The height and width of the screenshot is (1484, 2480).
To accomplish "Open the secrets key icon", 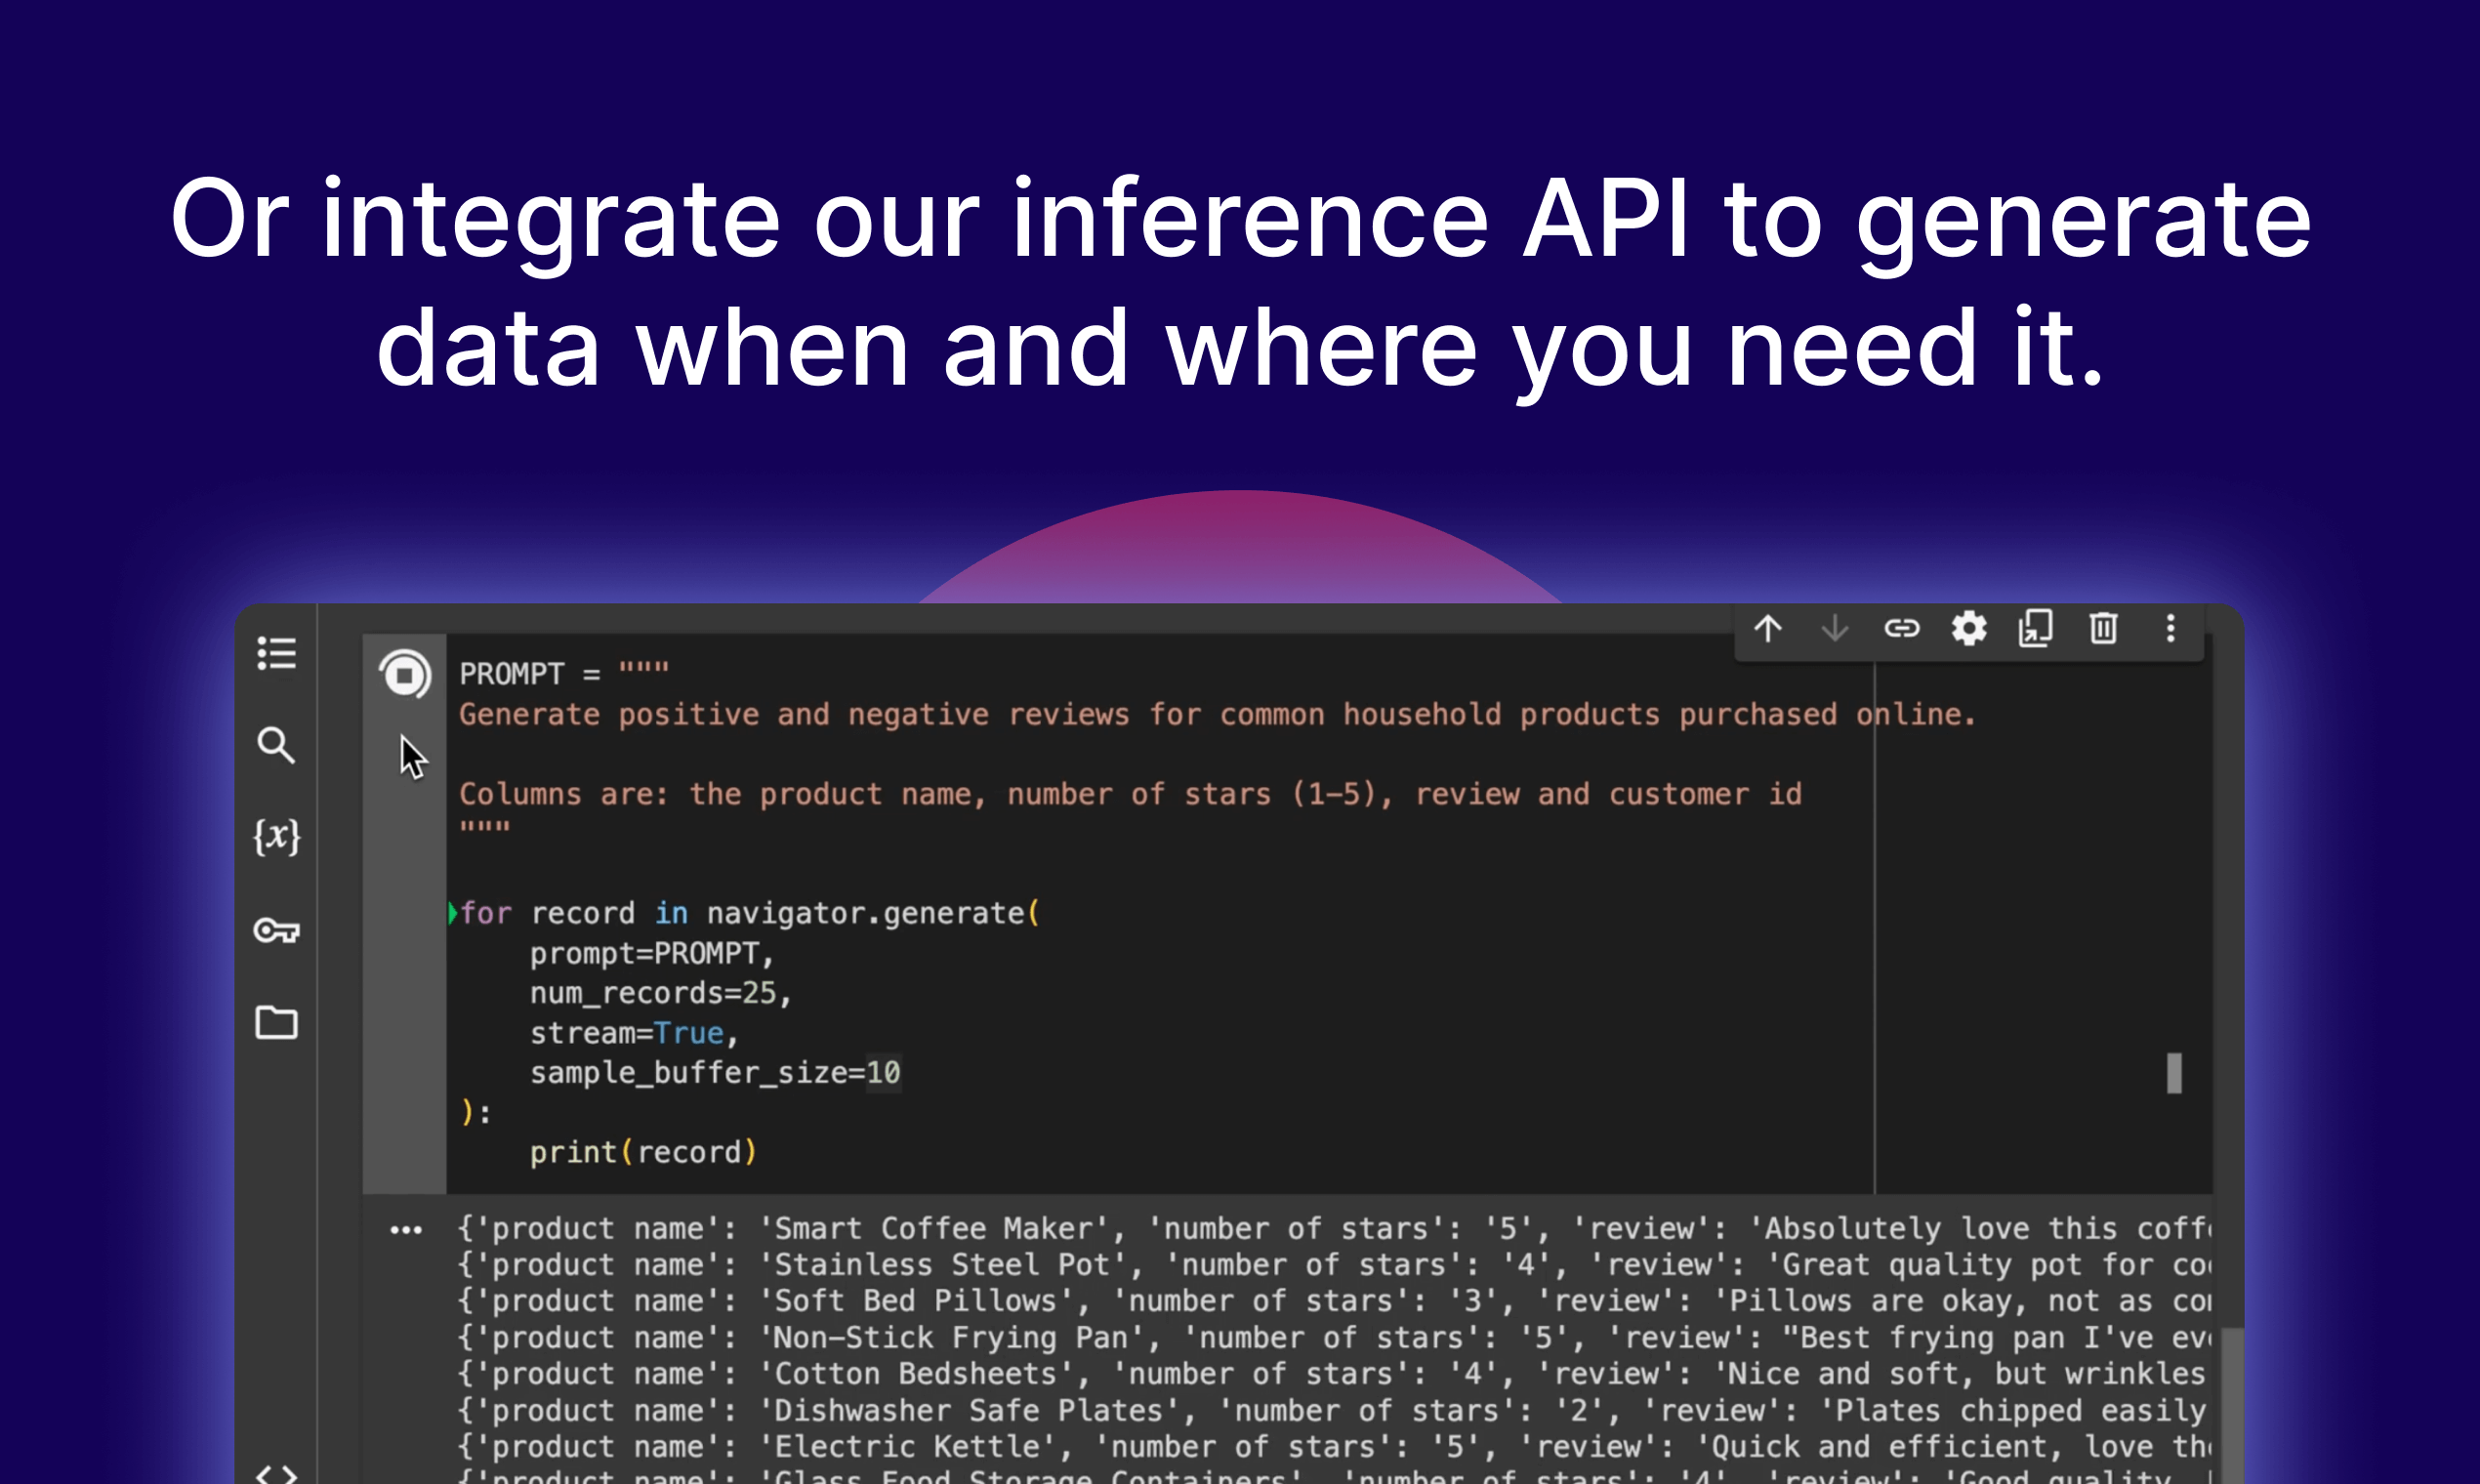I will point(276,930).
